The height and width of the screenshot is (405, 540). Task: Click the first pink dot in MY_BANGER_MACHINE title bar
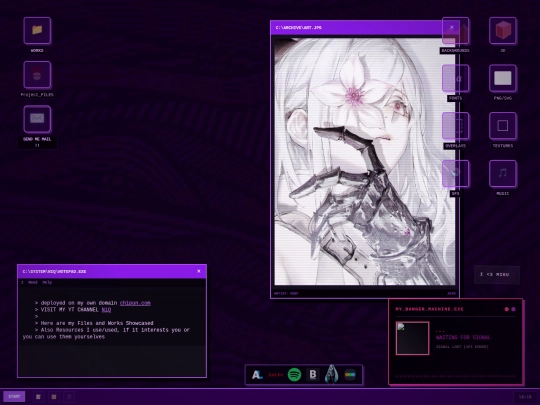(507, 309)
